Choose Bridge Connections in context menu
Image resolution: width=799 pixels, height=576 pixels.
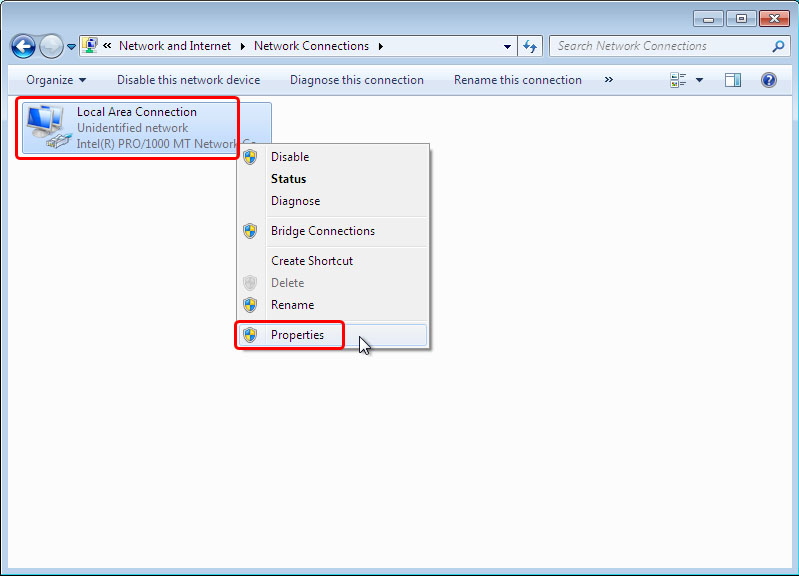332,231
